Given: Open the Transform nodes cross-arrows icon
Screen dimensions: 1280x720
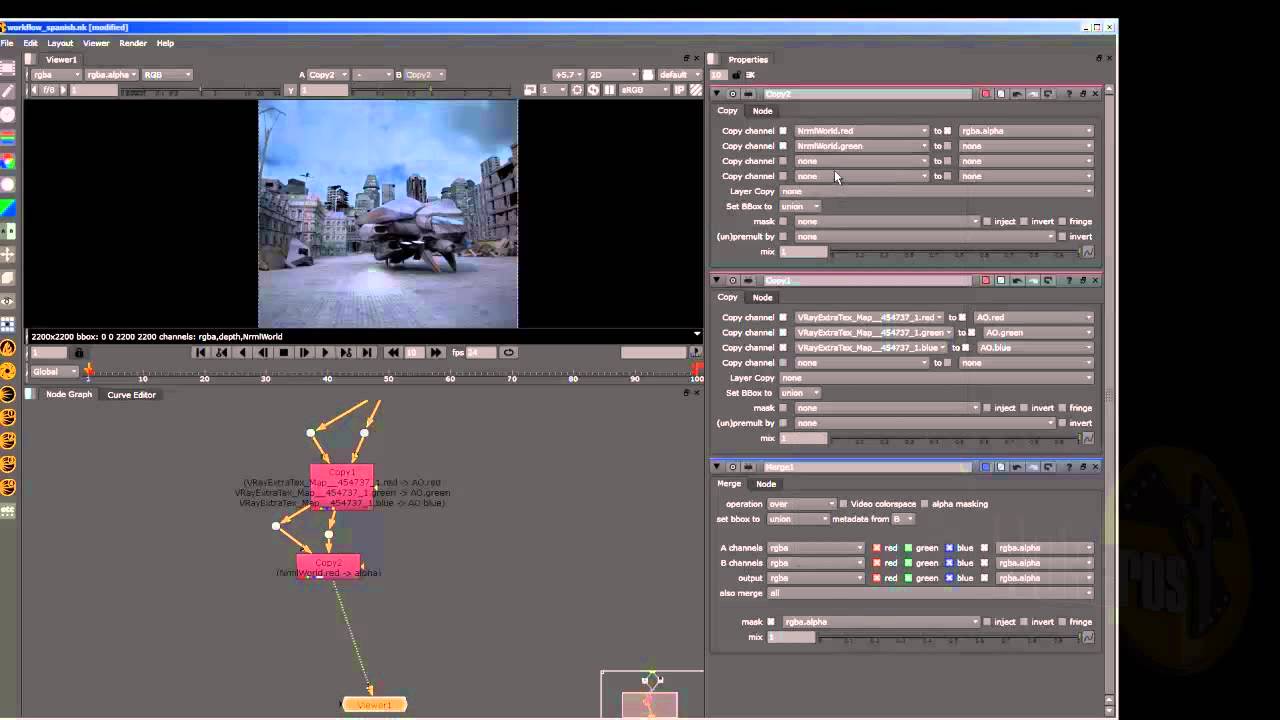Looking at the screenshot, I should [7, 254].
